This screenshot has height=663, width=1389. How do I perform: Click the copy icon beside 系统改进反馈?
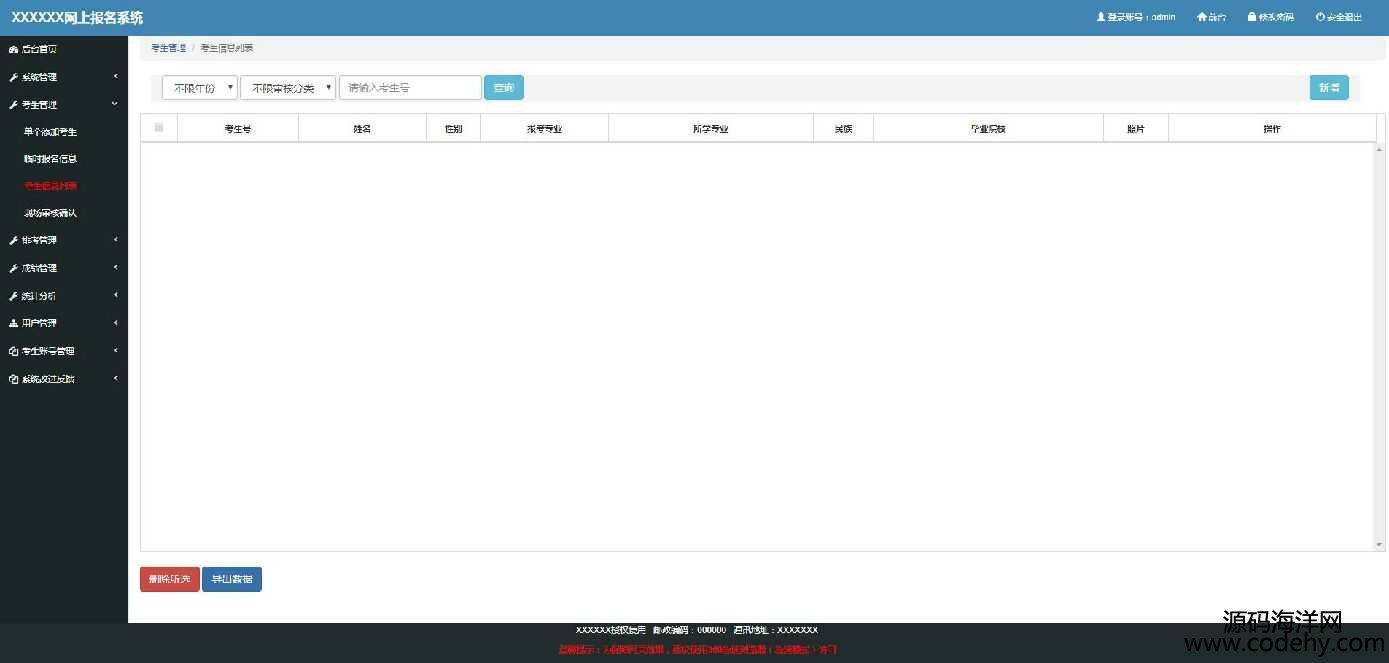(13, 379)
